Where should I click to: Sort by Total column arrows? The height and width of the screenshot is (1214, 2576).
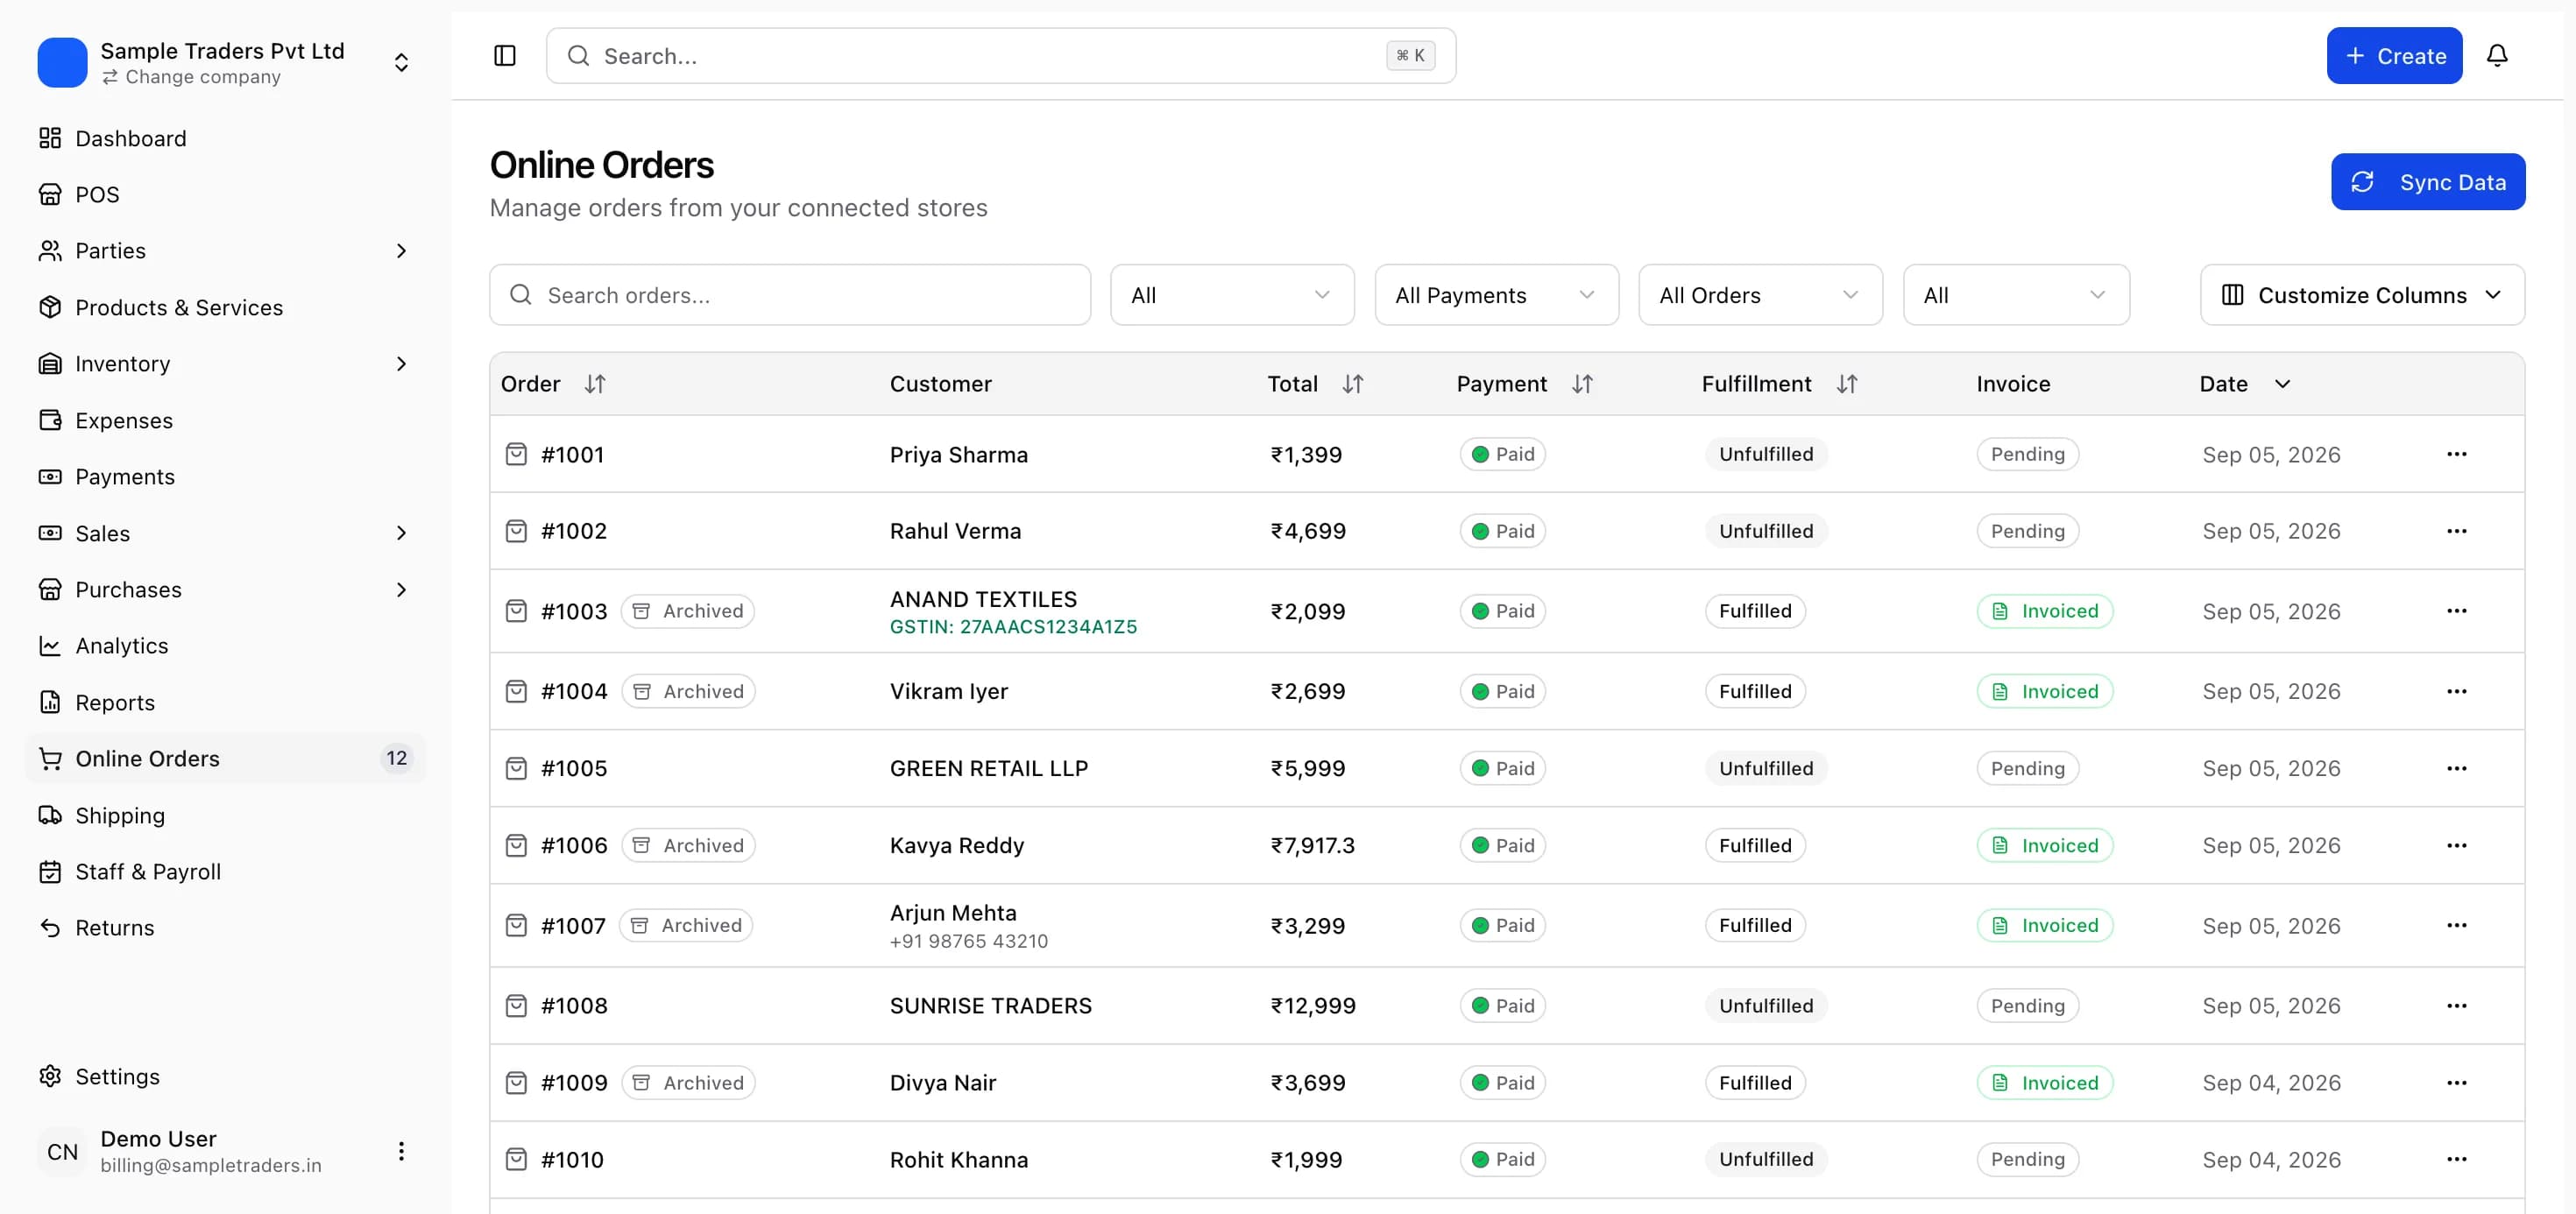tap(1352, 384)
